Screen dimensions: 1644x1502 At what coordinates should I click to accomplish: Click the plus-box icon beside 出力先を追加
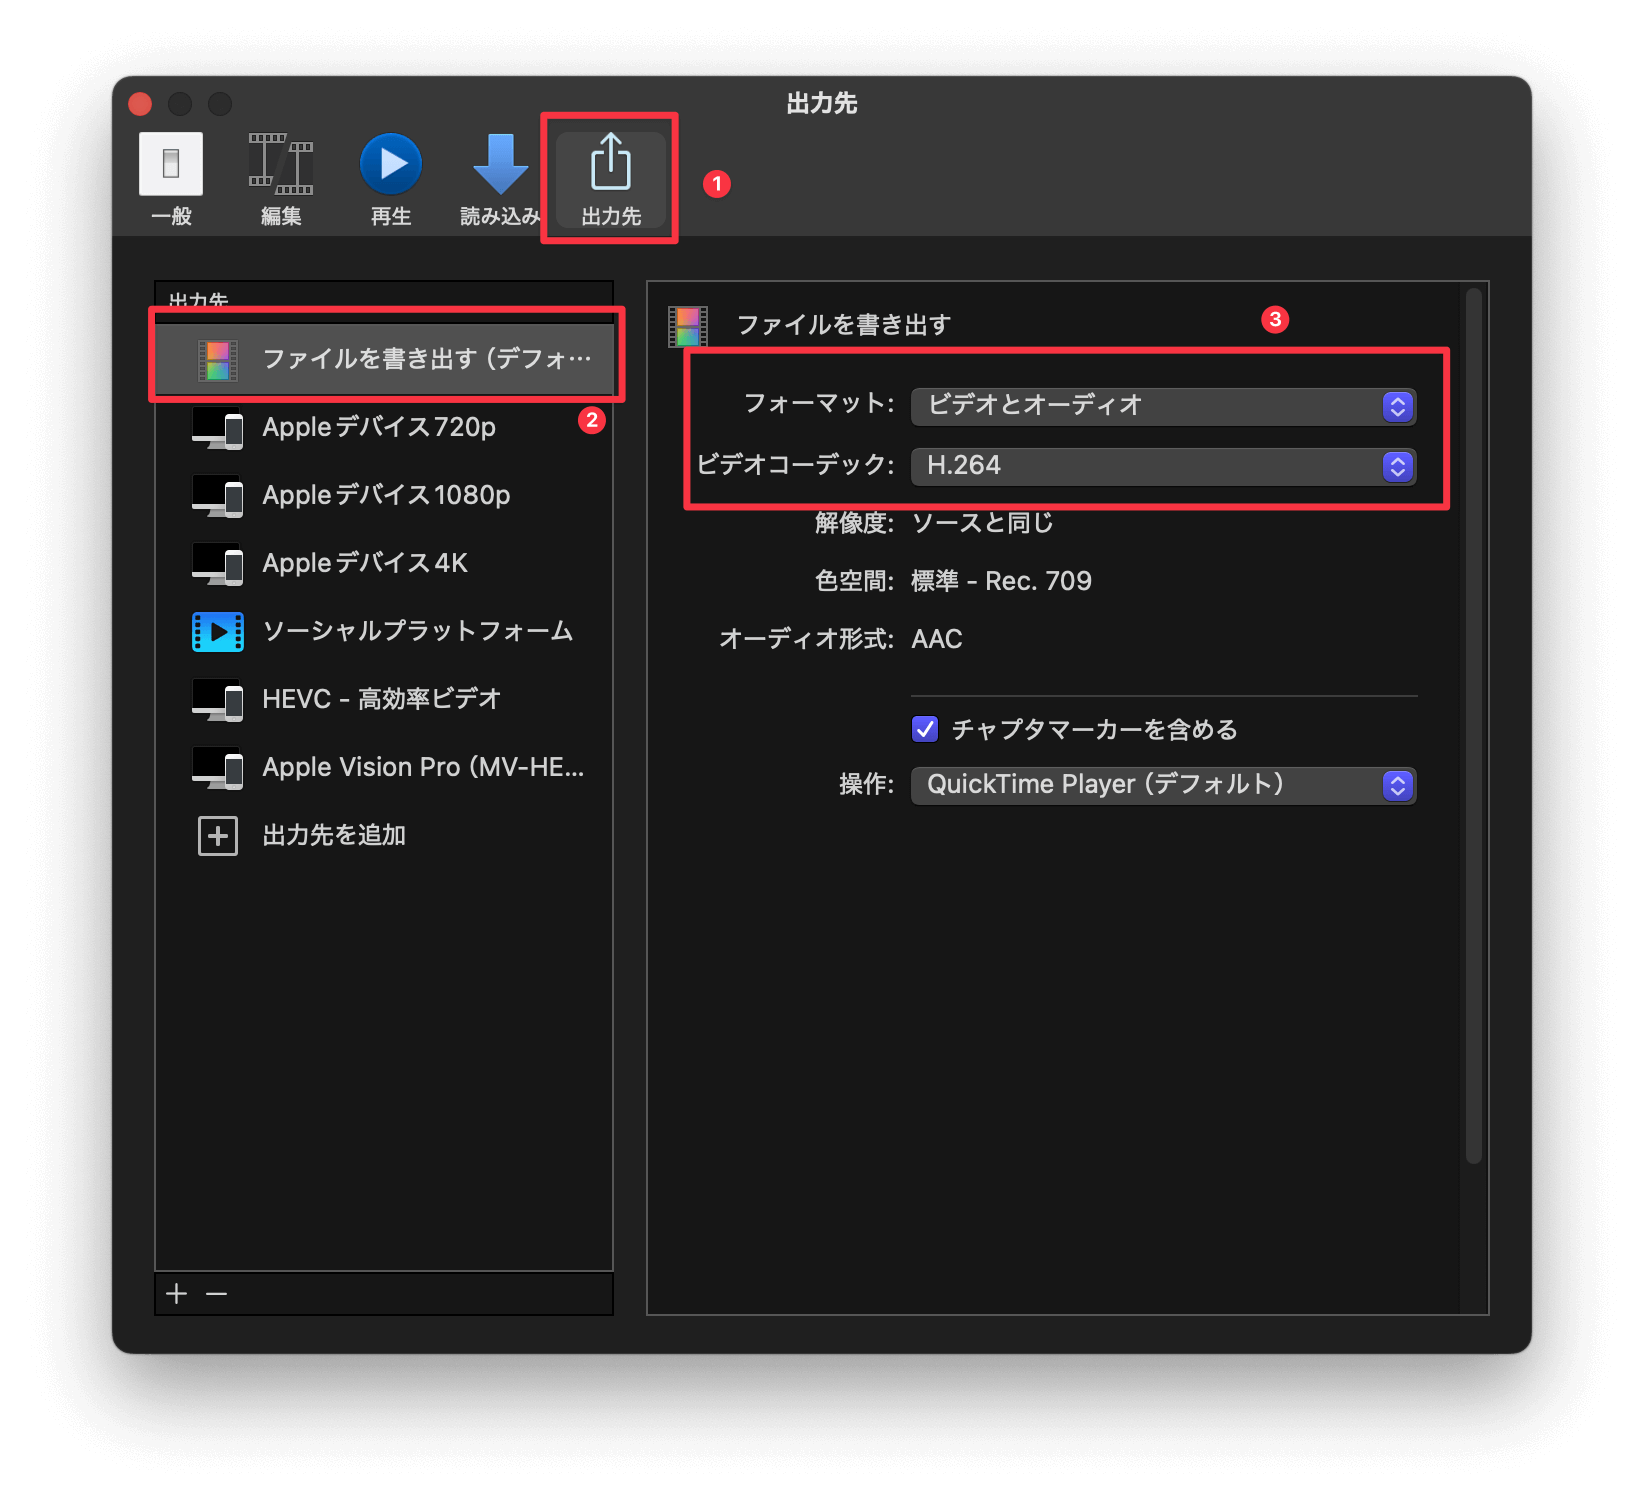point(217,836)
